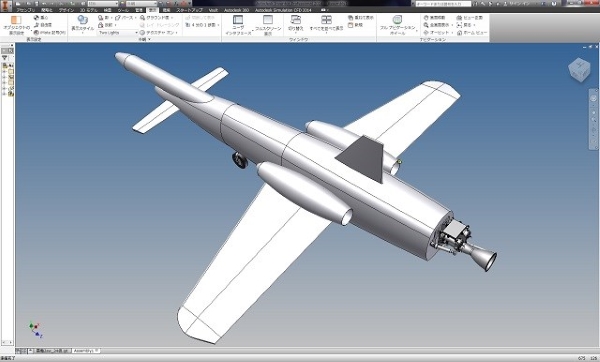Open the Ground Plane dropdown arrow
600x362 pixels.
(x=172, y=18)
